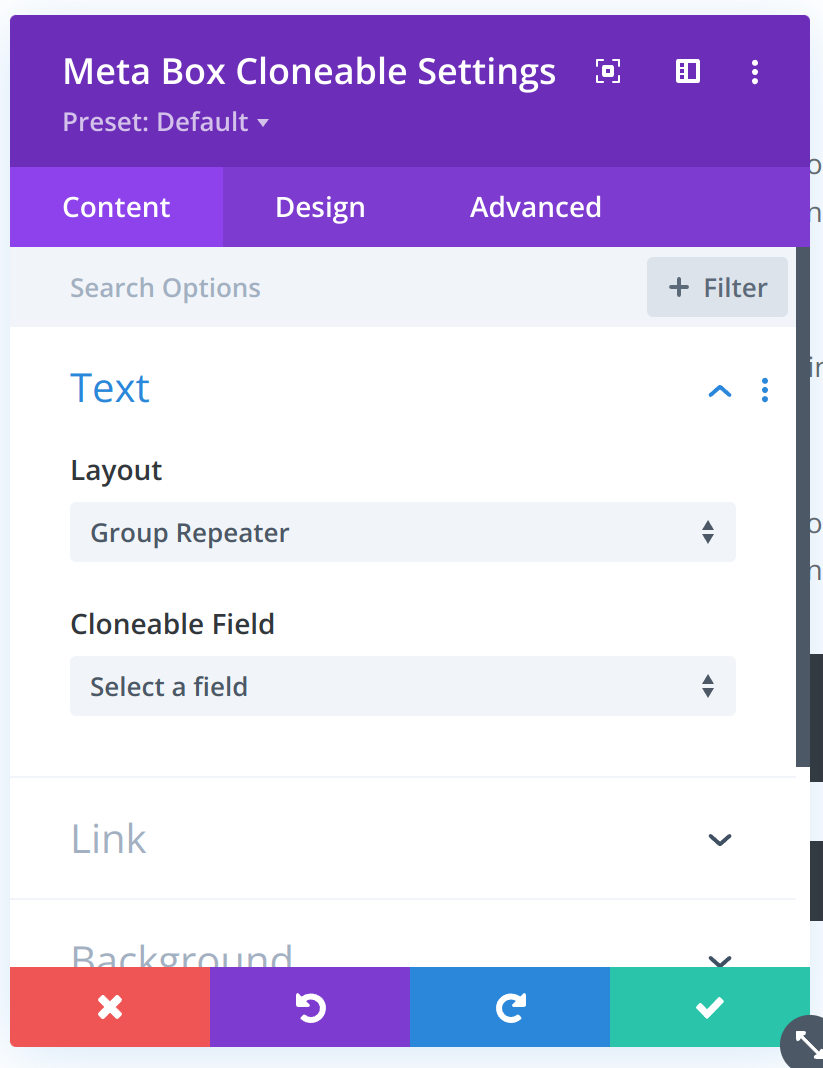The image size is (823, 1068).
Task: Open the settings header three-dot menu
Action: pyautogui.click(x=755, y=71)
